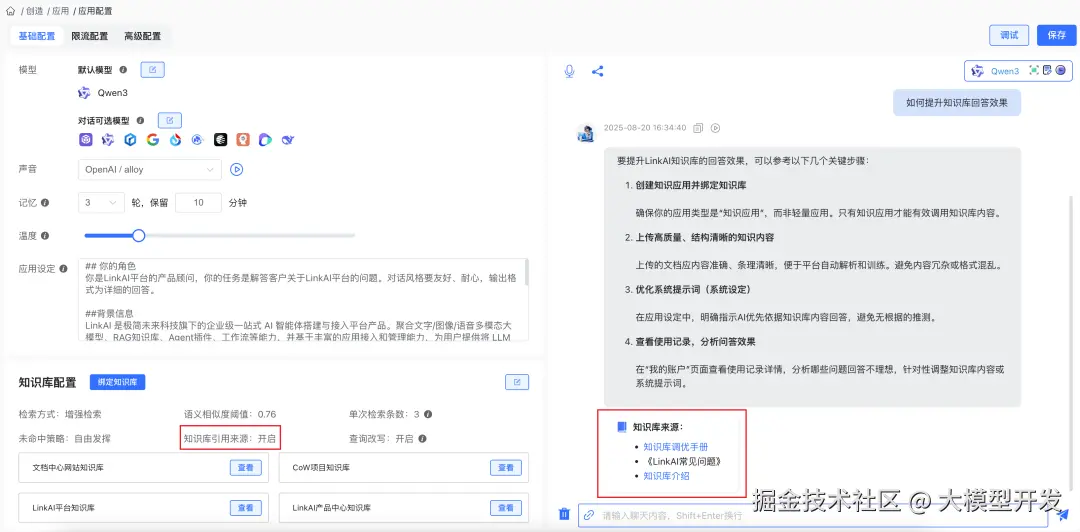Click the retention minutes field showing 10

(x=198, y=203)
